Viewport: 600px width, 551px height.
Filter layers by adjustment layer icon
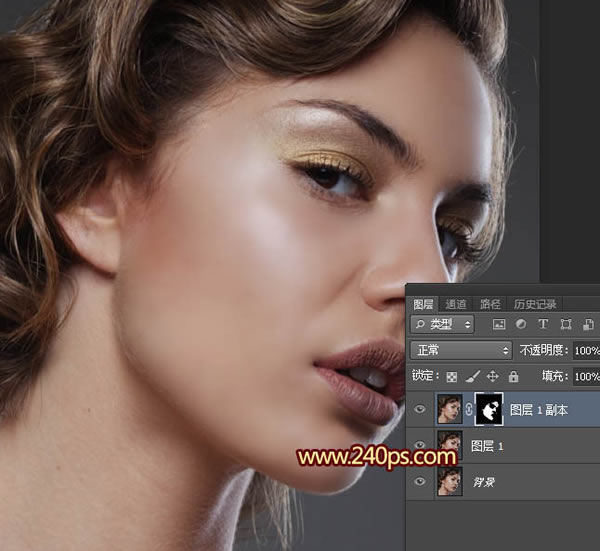[520, 324]
